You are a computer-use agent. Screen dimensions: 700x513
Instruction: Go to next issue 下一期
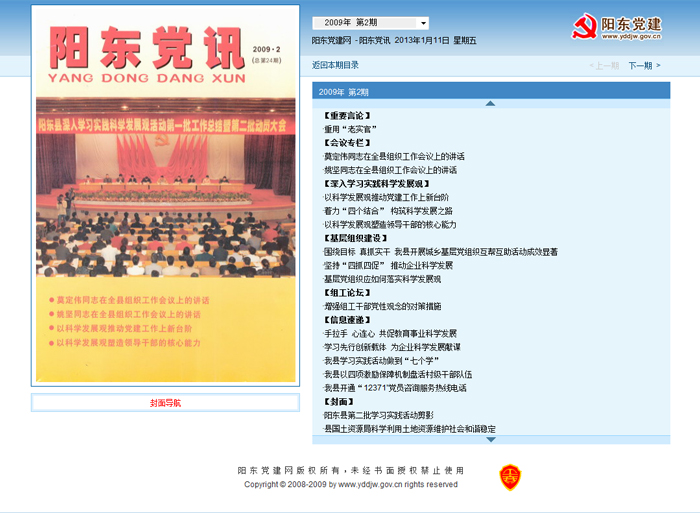pyautogui.click(x=640, y=65)
